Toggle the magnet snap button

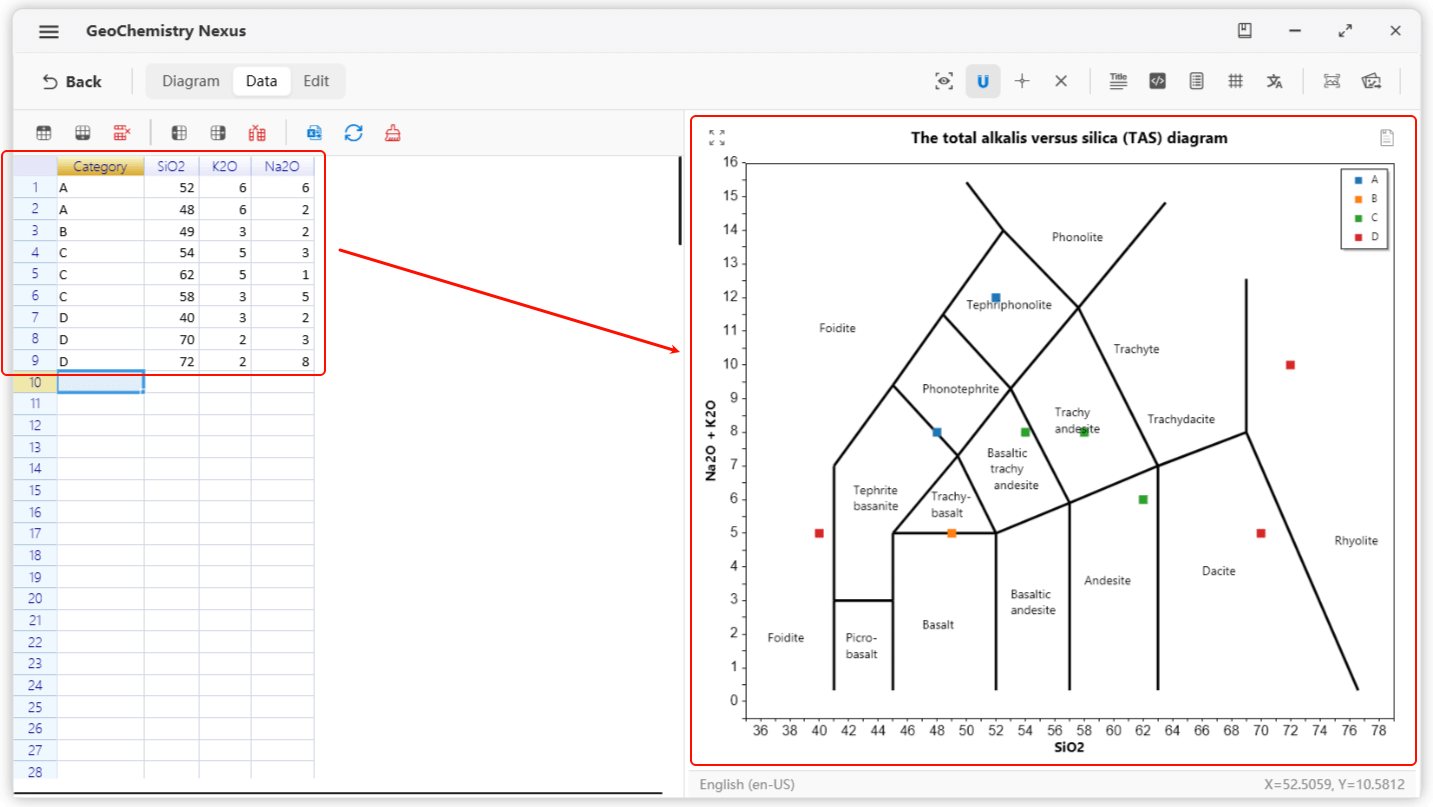(983, 82)
